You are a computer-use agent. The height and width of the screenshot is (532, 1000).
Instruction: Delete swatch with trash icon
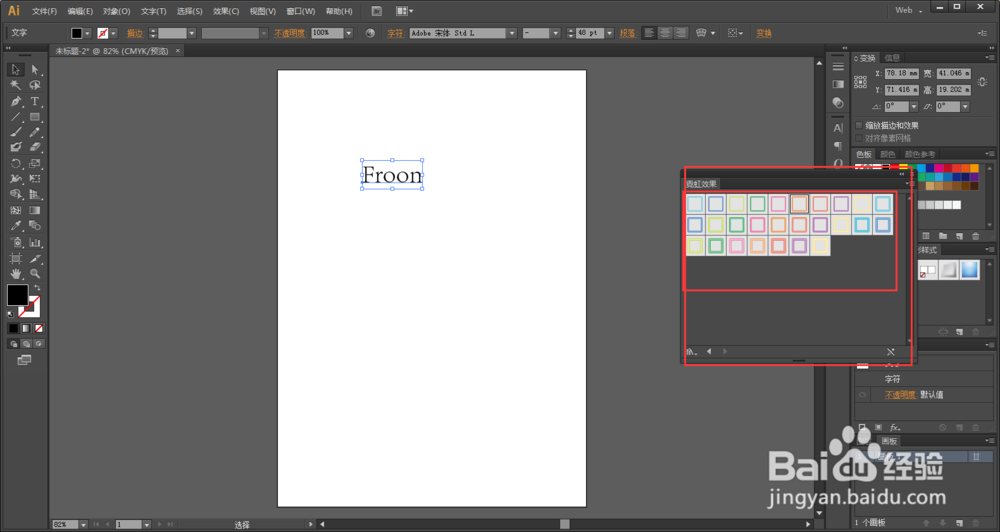[x=975, y=236]
